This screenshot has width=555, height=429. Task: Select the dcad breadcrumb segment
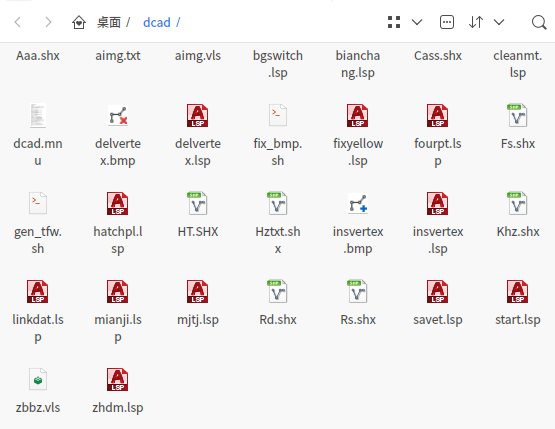(157, 22)
